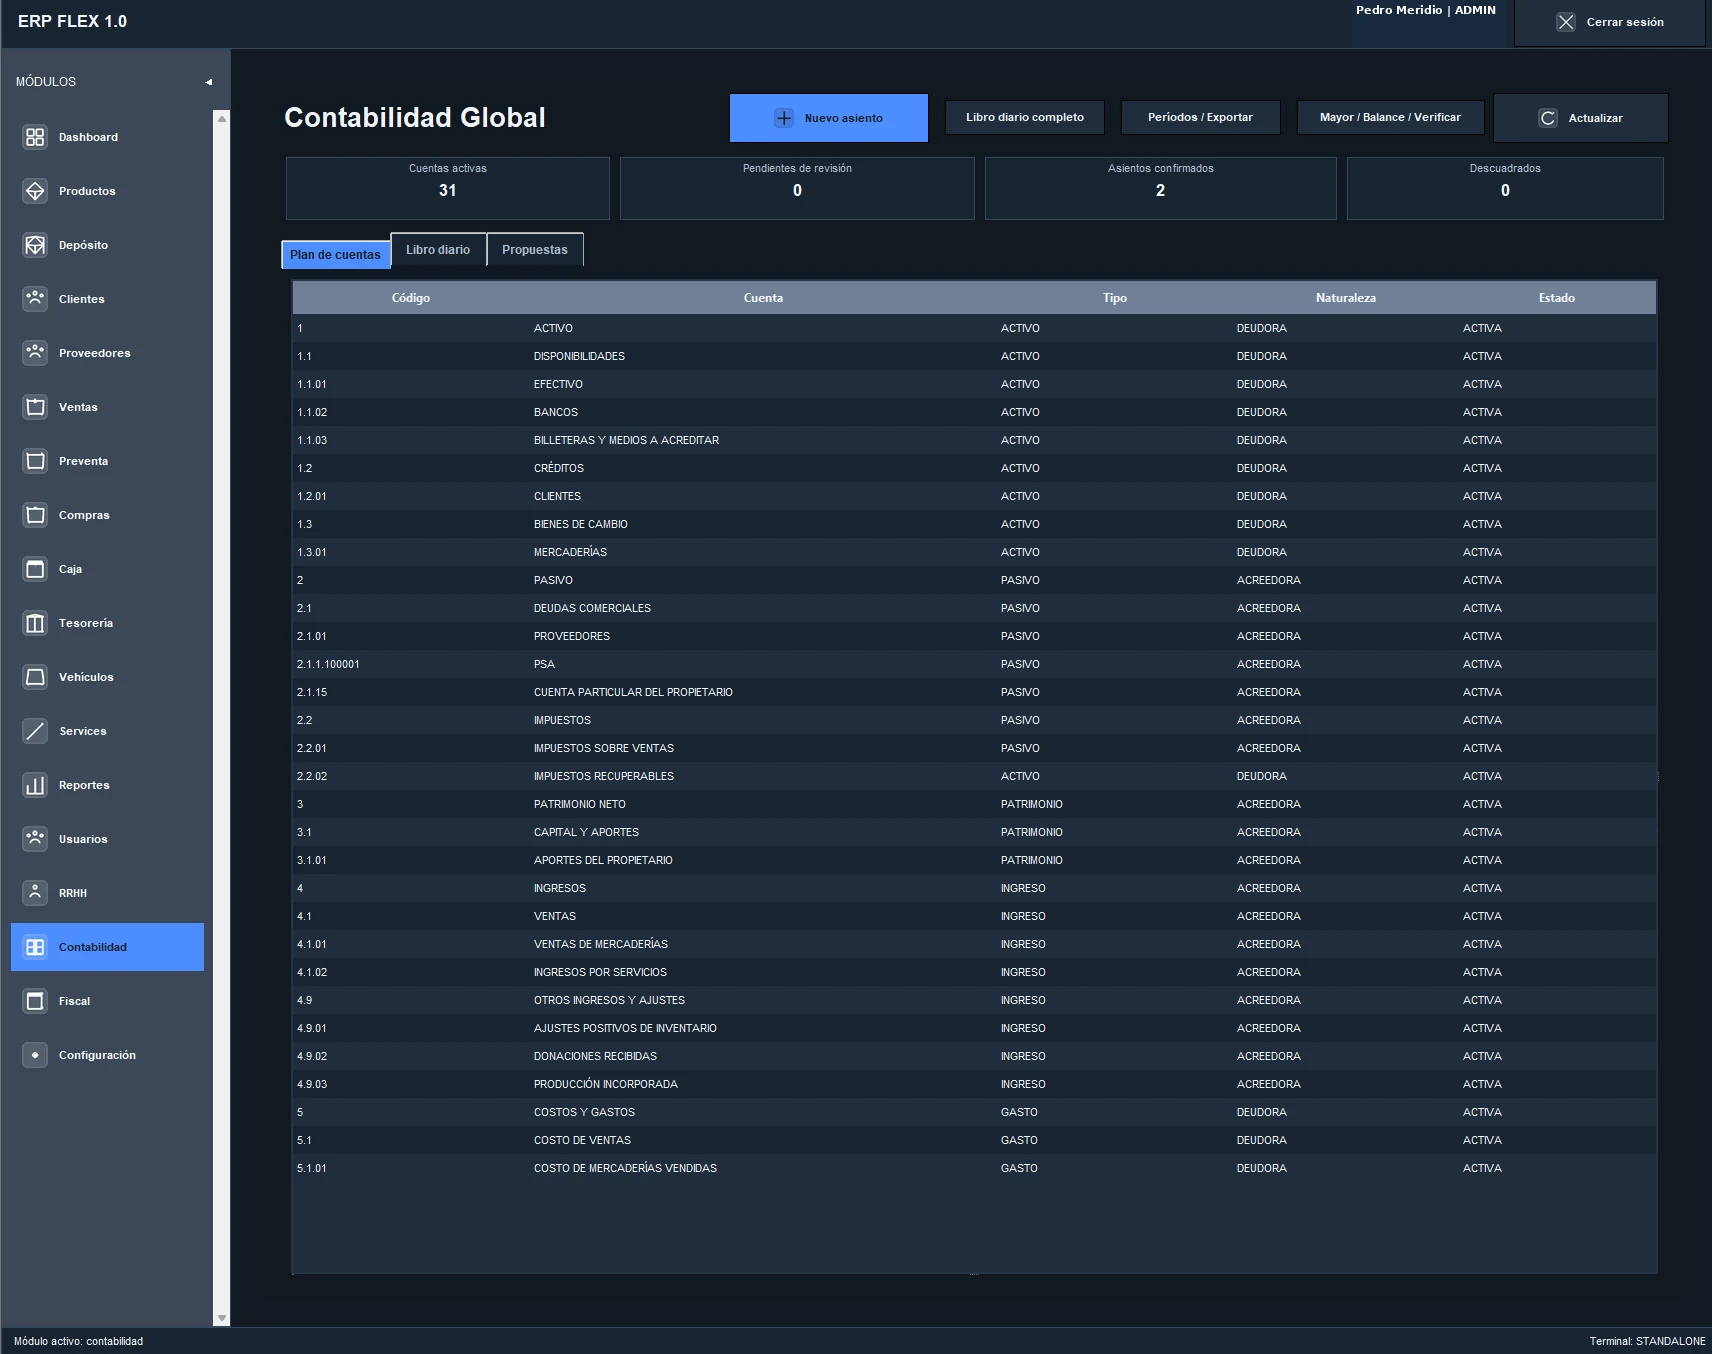Open the Vehículos module icon

click(x=35, y=677)
